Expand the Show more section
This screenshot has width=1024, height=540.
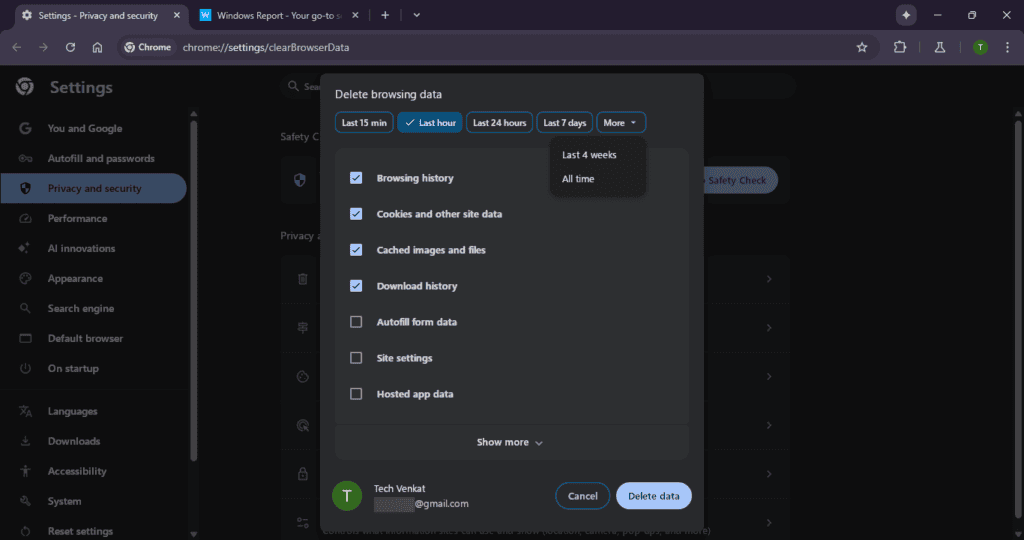click(510, 442)
